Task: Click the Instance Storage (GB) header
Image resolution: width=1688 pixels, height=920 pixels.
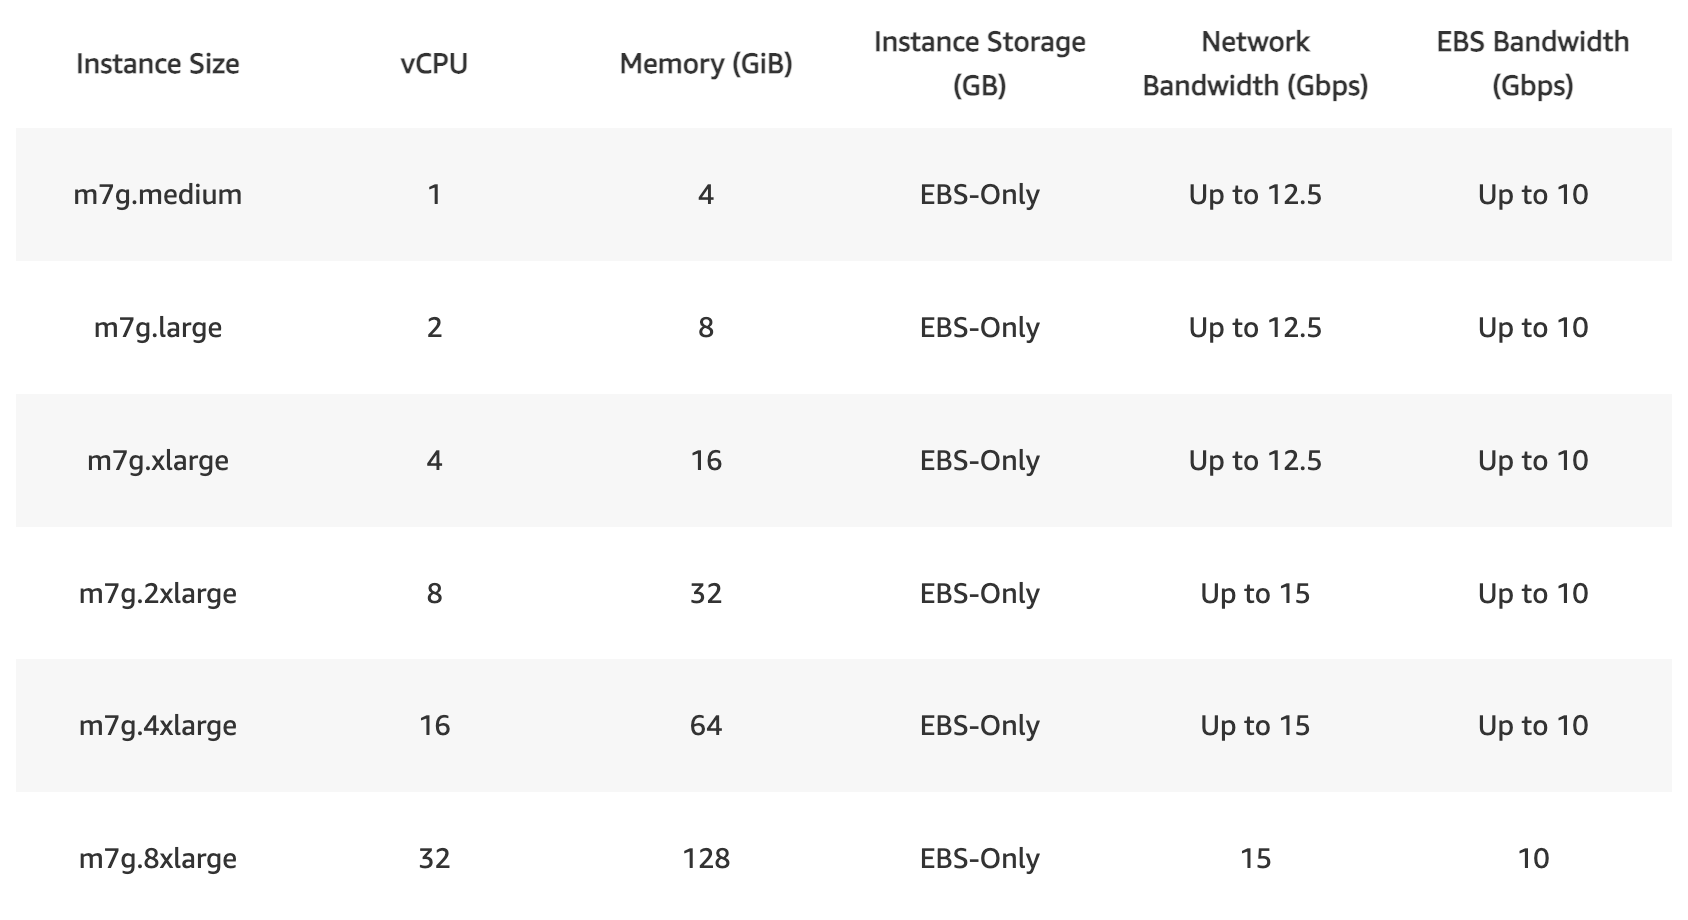Action: (x=979, y=64)
